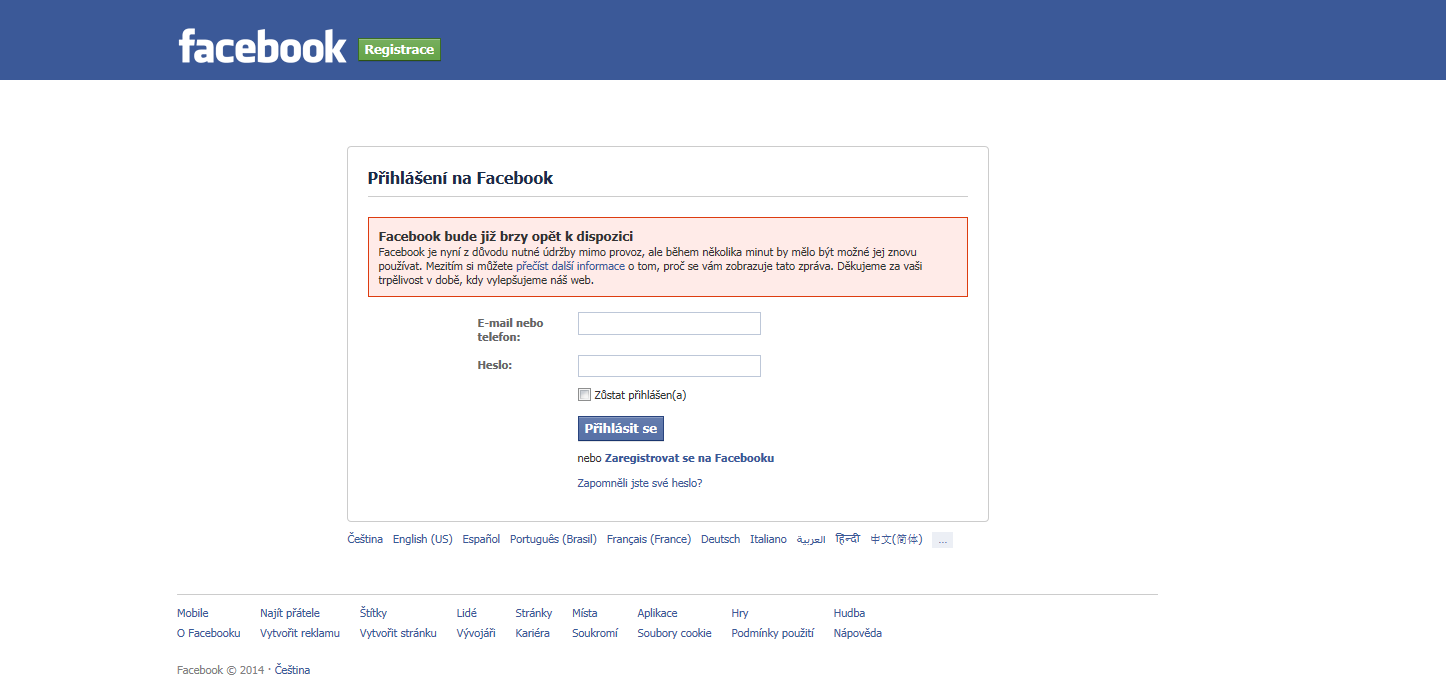Open the Štítky footer link

373,613
